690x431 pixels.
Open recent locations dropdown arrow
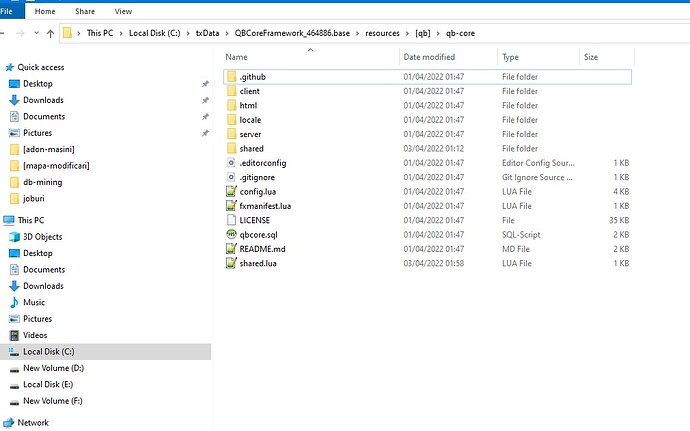coord(37,33)
